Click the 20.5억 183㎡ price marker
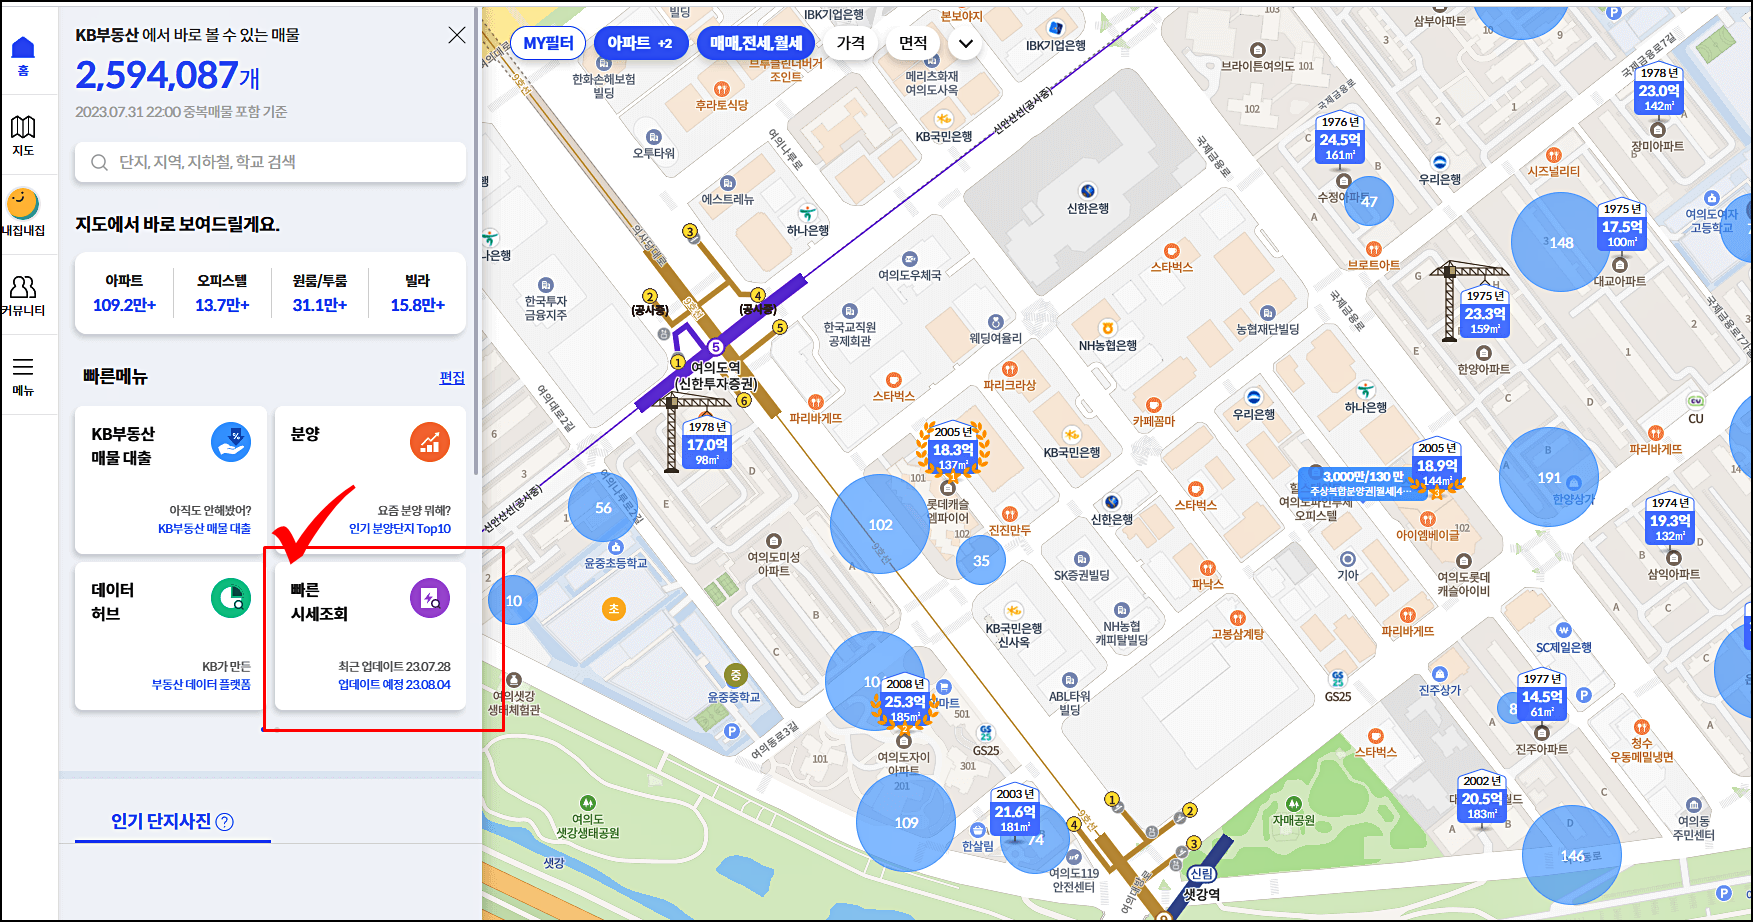1753x922 pixels. coord(1482,798)
